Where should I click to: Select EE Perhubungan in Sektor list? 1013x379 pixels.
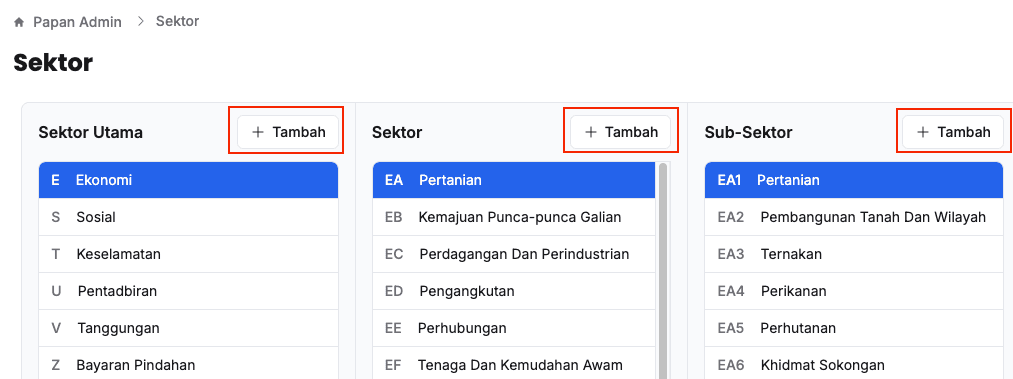click(x=514, y=328)
